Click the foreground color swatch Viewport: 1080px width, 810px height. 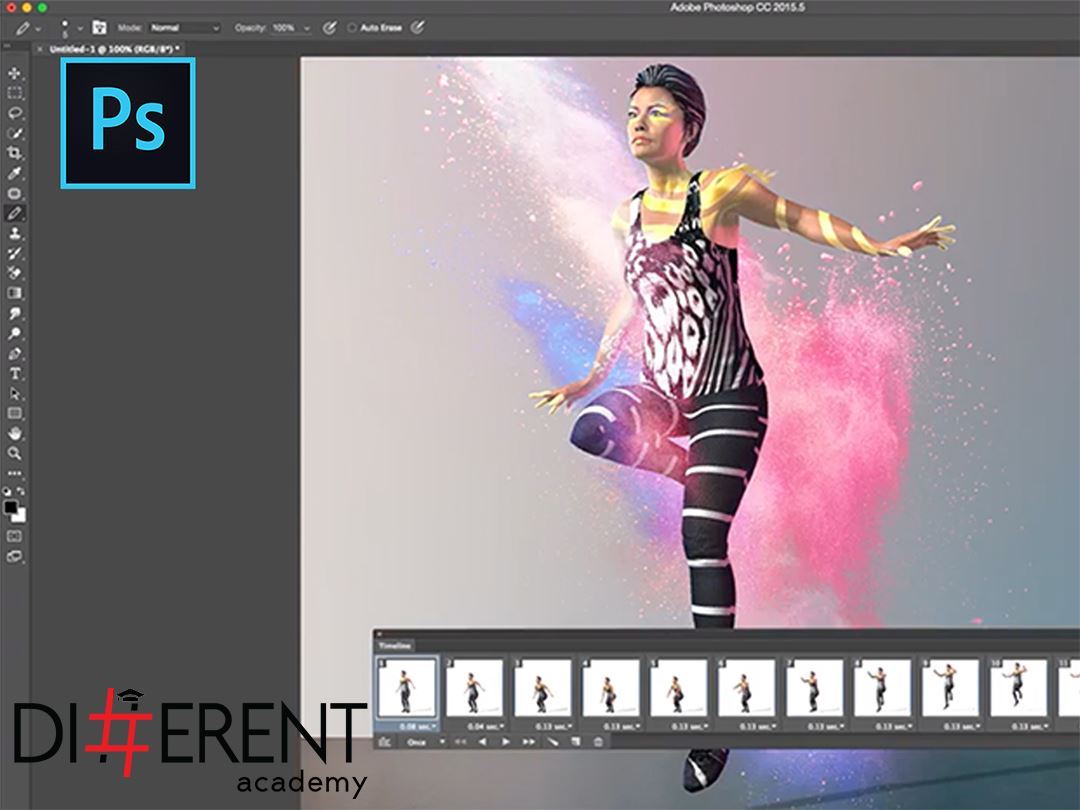point(11,508)
